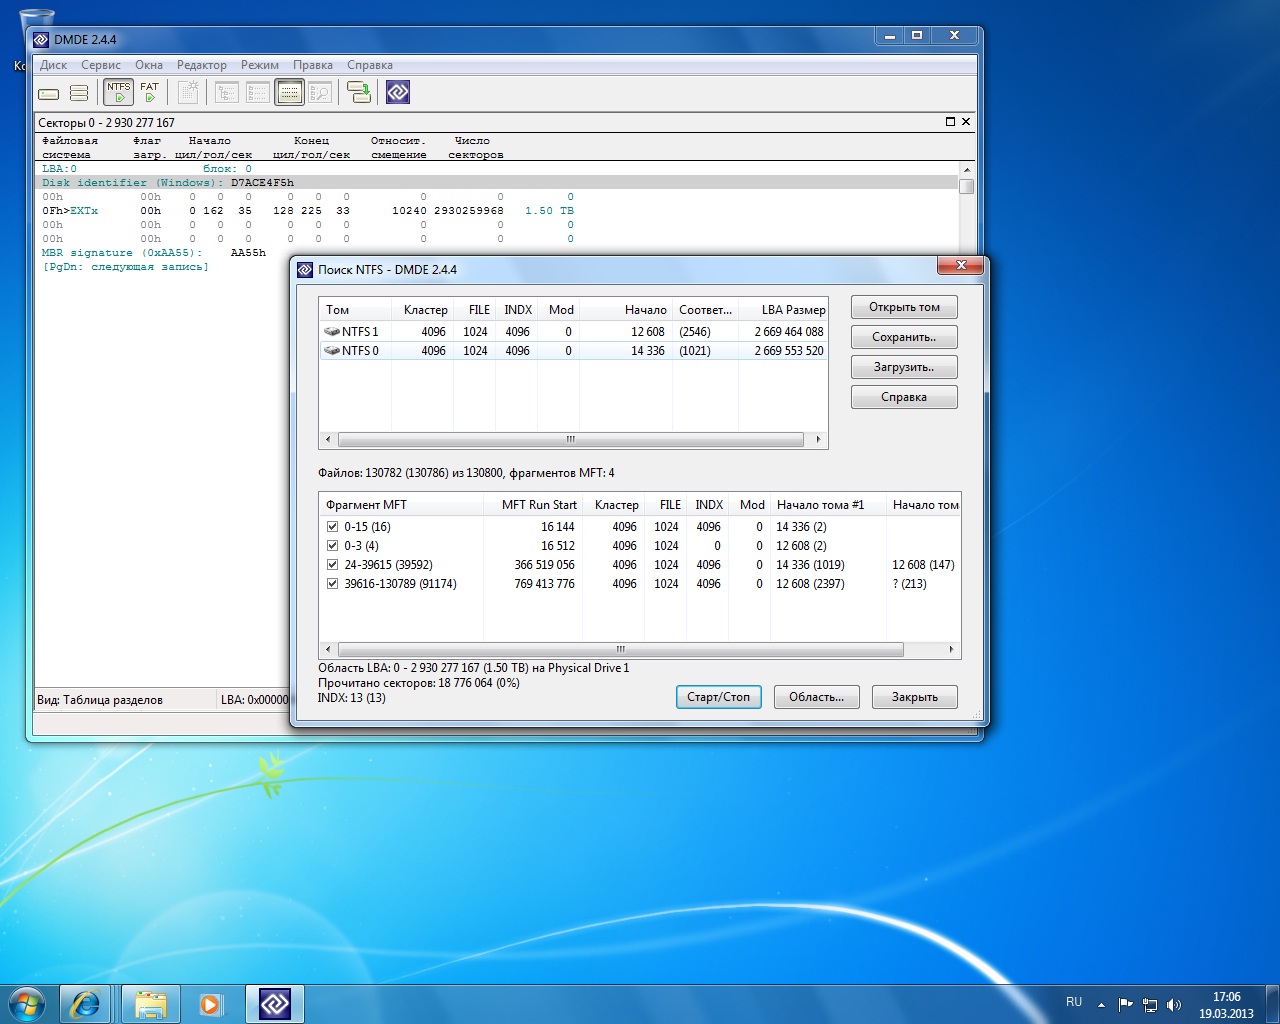The width and height of the screenshot is (1280, 1024).
Task: Toggle the 24-39615 (39592) fragment checkbox
Action: (x=332, y=565)
